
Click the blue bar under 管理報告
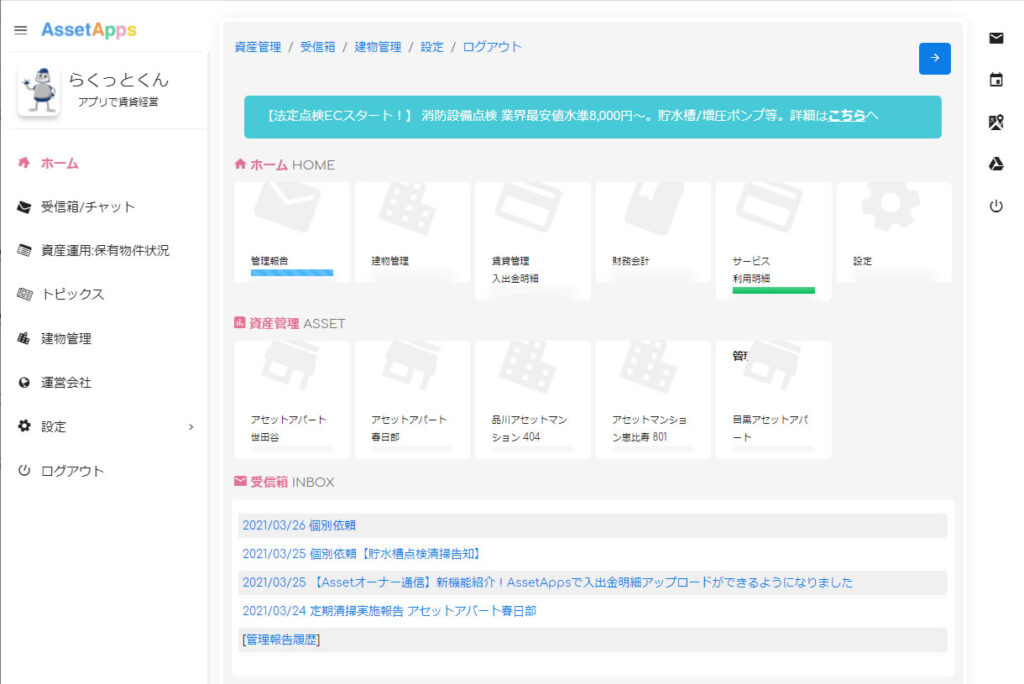click(x=292, y=273)
